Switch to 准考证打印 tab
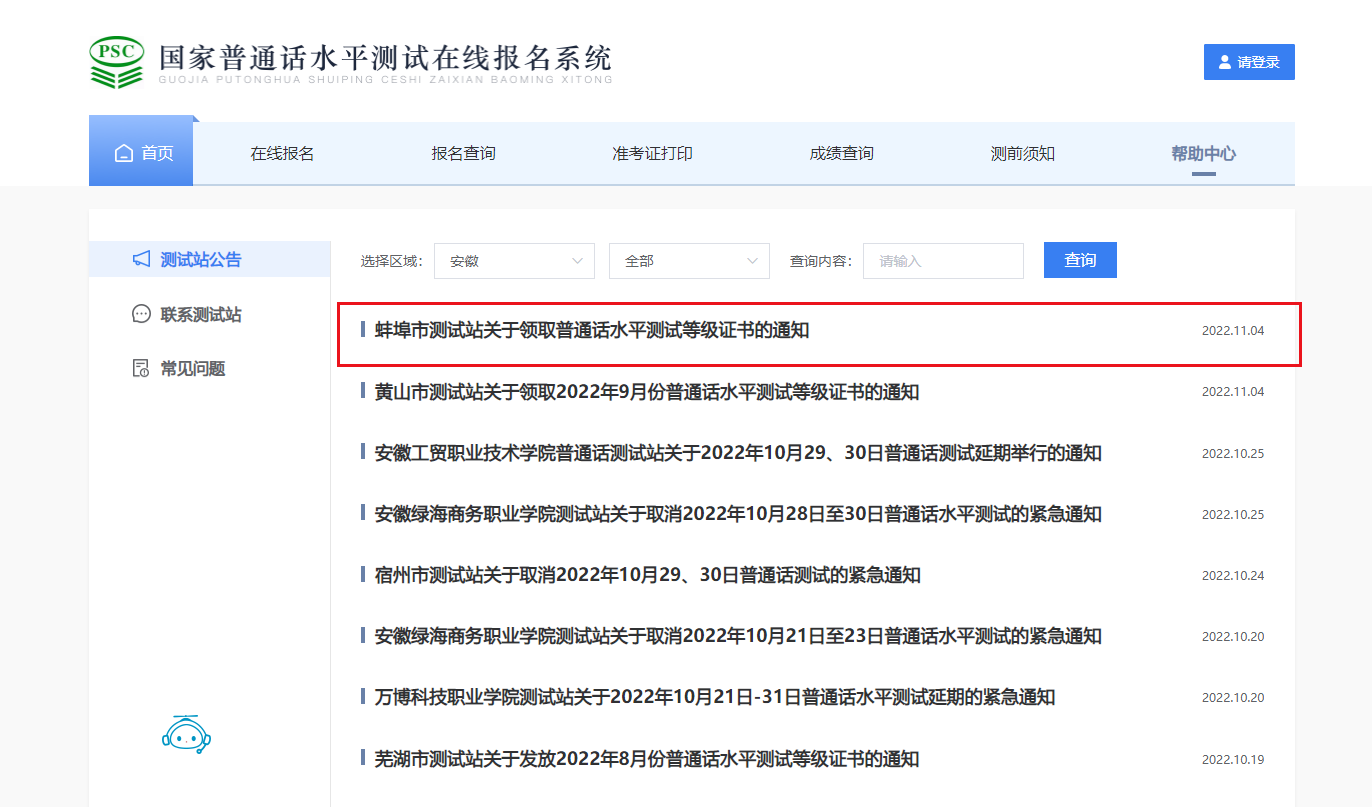 pos(652,154)
